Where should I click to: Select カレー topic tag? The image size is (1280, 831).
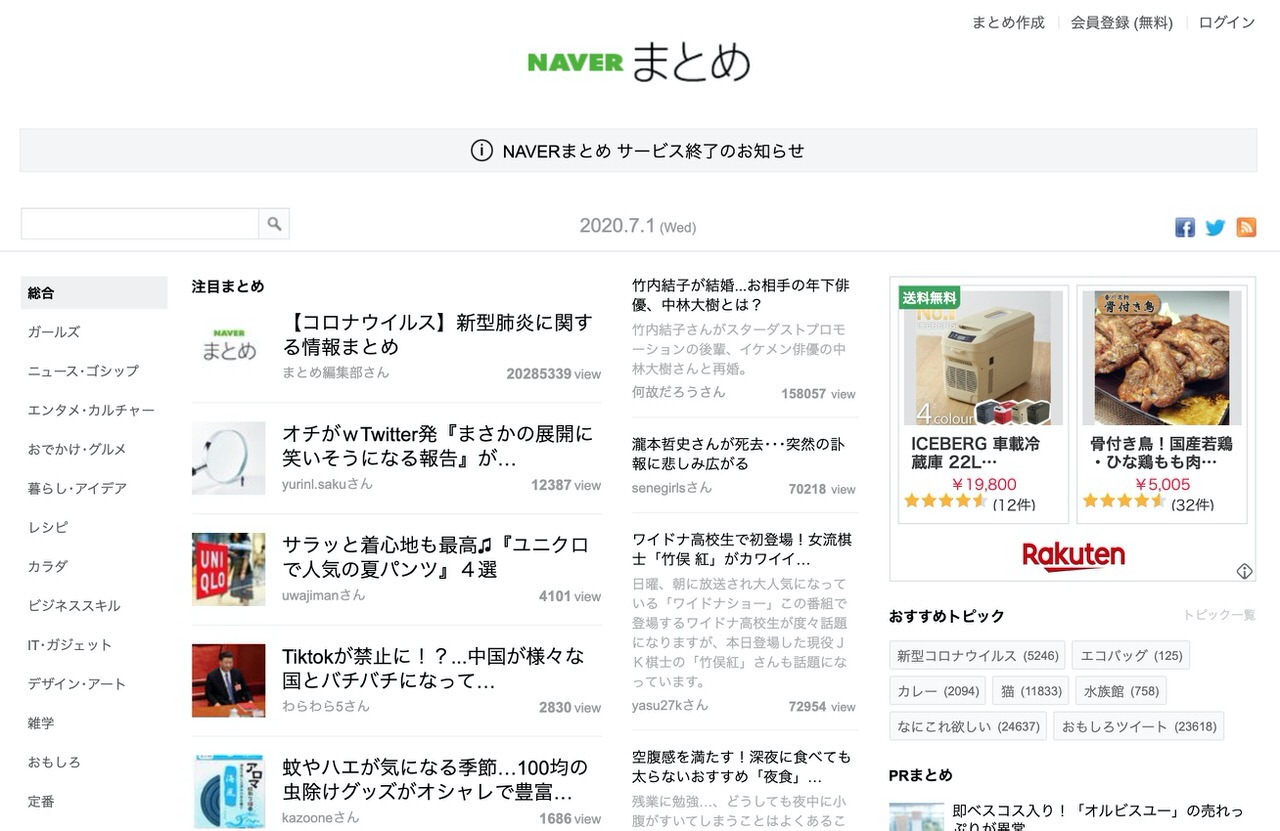(x=938, y=691)
